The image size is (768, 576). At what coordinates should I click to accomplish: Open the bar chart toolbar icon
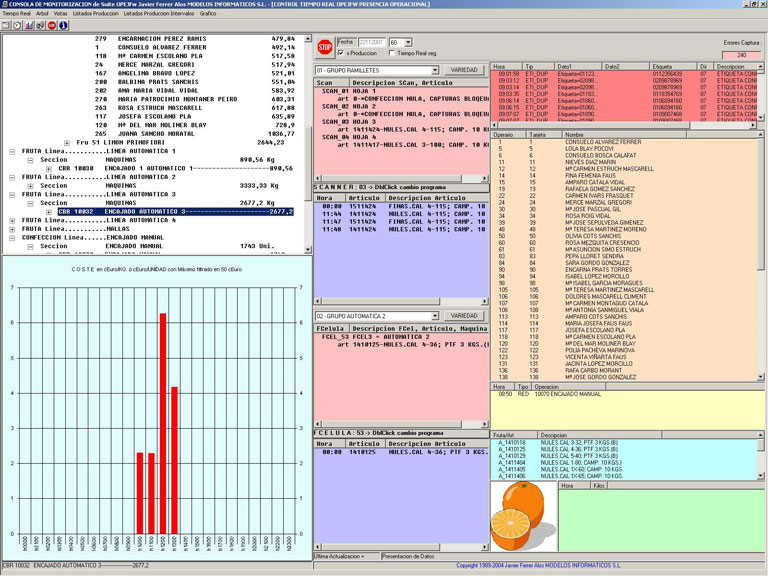click(x=29, y=25)
